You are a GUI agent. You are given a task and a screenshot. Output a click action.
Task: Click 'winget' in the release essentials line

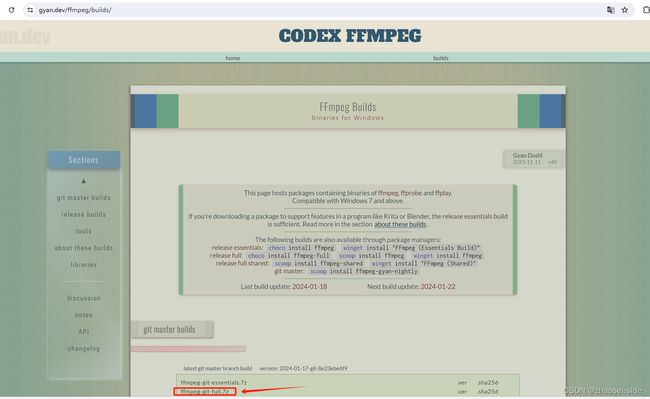(353, 248)
